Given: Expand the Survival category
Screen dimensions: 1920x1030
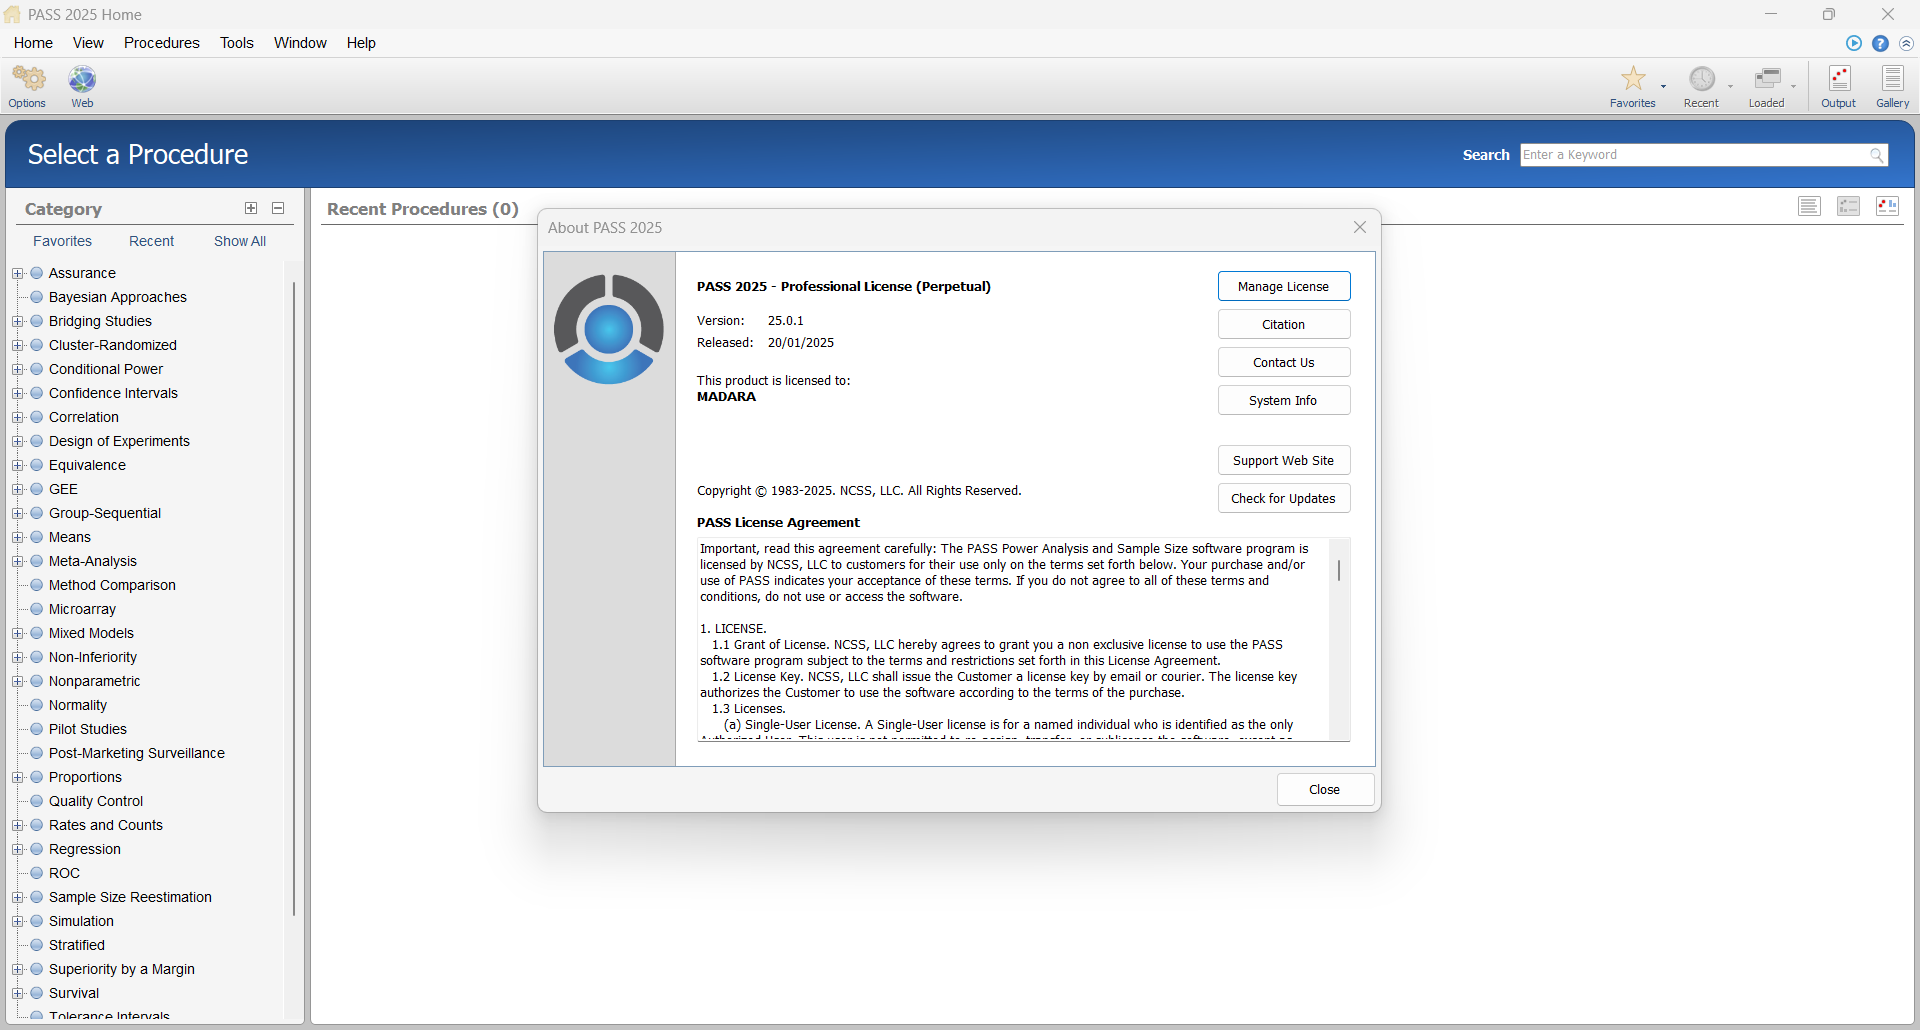Looking at the screenshot, I should click(17, 993).
